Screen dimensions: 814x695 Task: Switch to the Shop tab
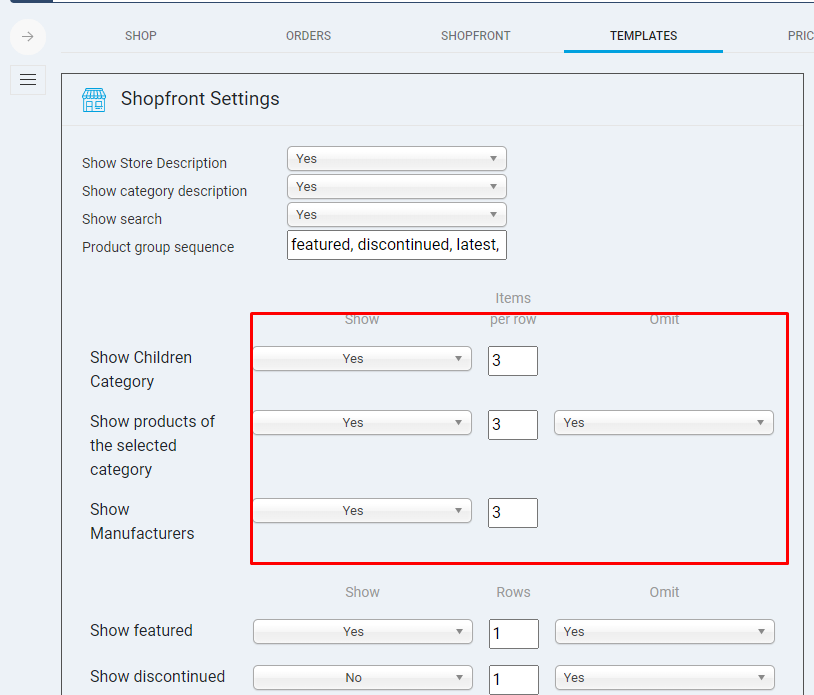141,36
